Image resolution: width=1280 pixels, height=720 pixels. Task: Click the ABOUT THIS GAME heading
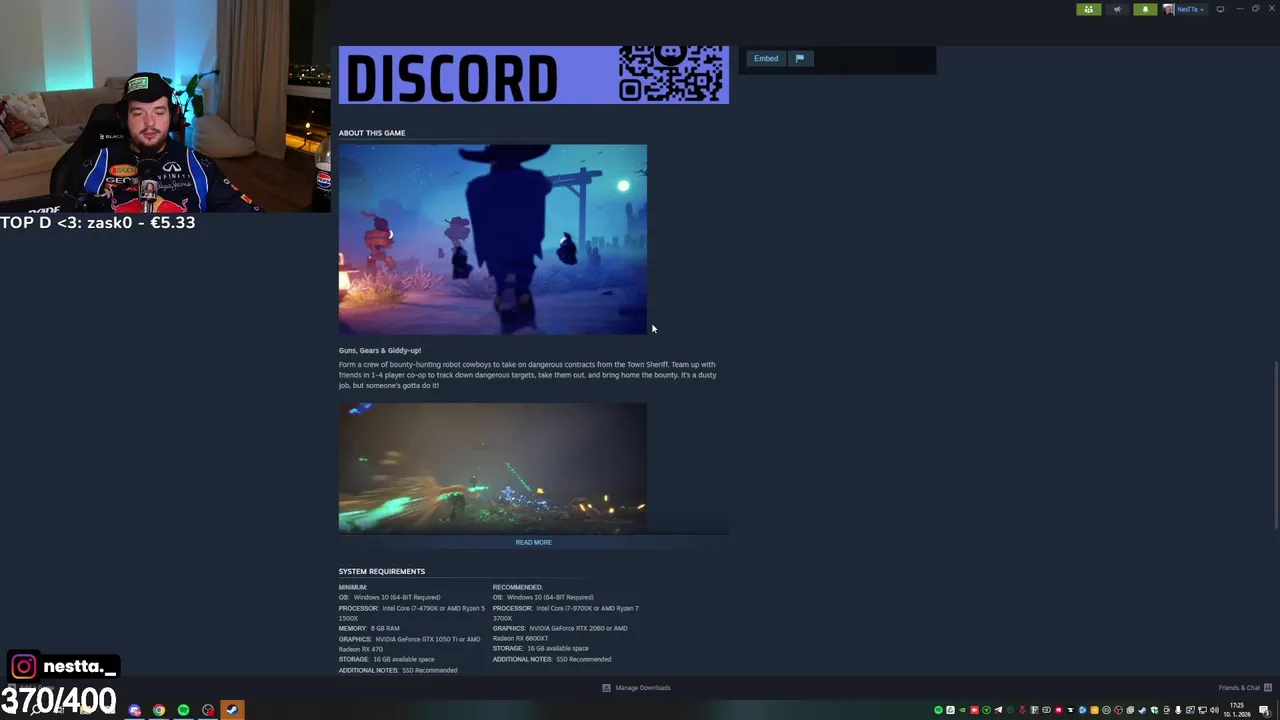point(372,132)
